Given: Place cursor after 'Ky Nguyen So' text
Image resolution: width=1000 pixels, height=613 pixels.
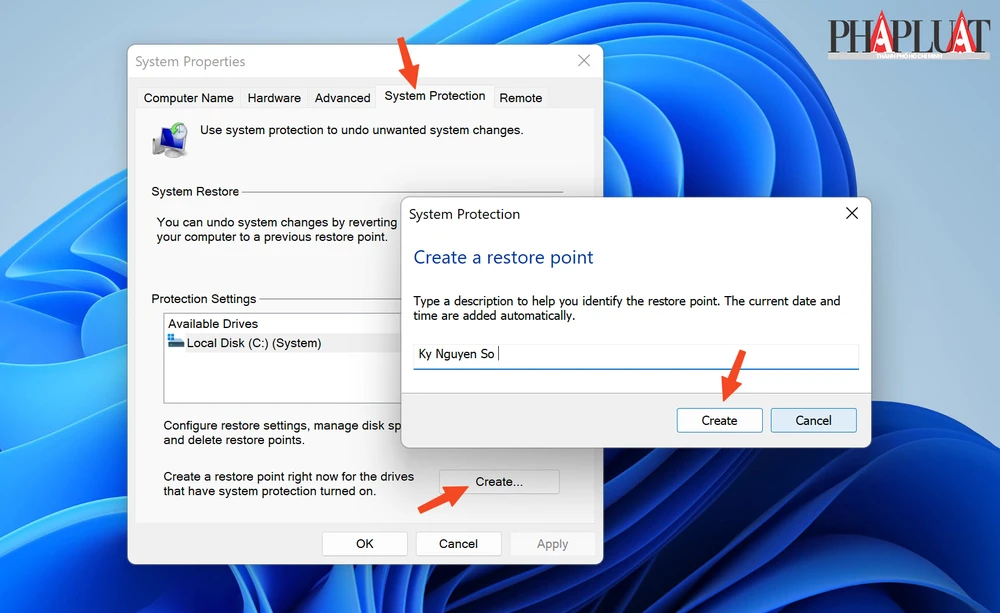Looking at the screenshot, I should tap(500, 354).
